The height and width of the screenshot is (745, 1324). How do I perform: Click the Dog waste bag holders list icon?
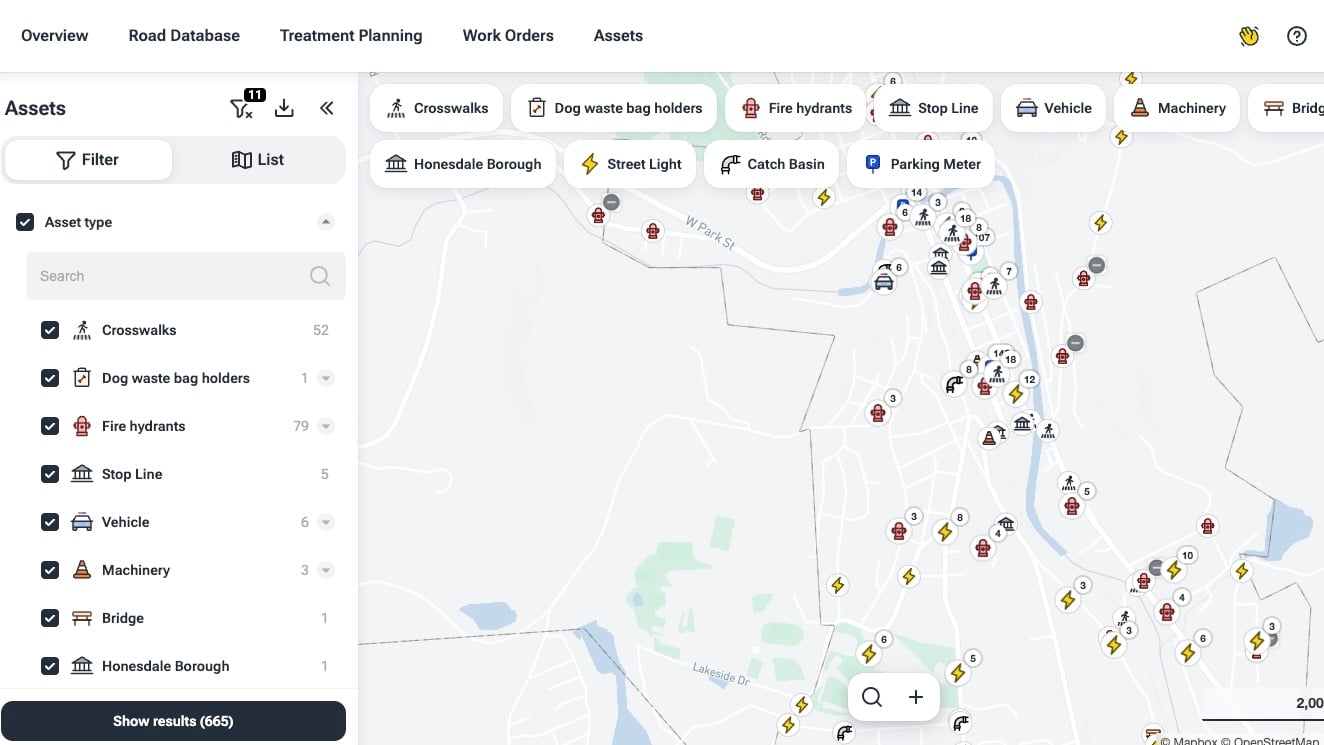click(82, 378)
